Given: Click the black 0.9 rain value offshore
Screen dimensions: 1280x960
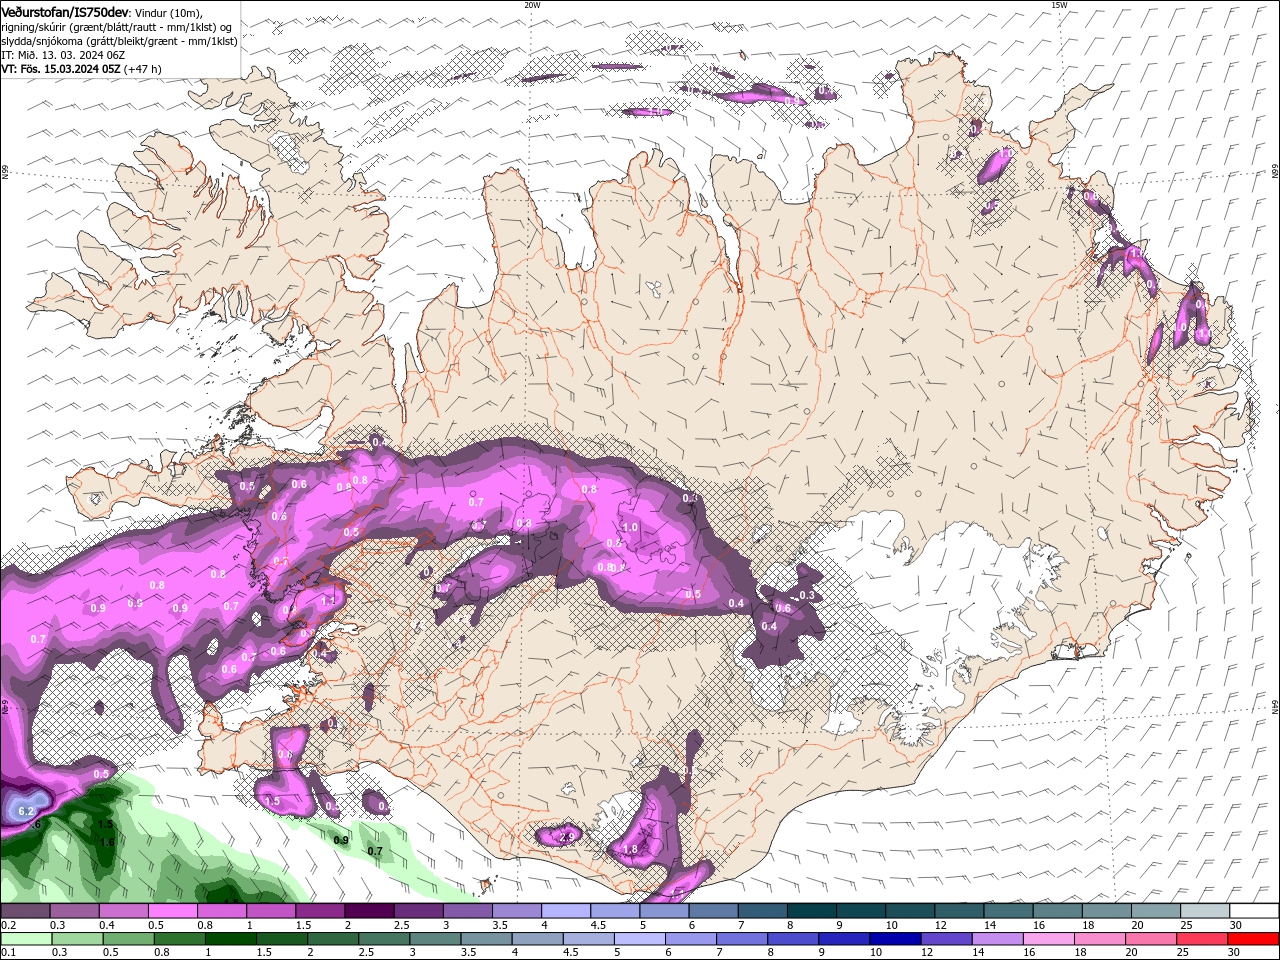Looking at the screenshot, I should tap(341, 841).
